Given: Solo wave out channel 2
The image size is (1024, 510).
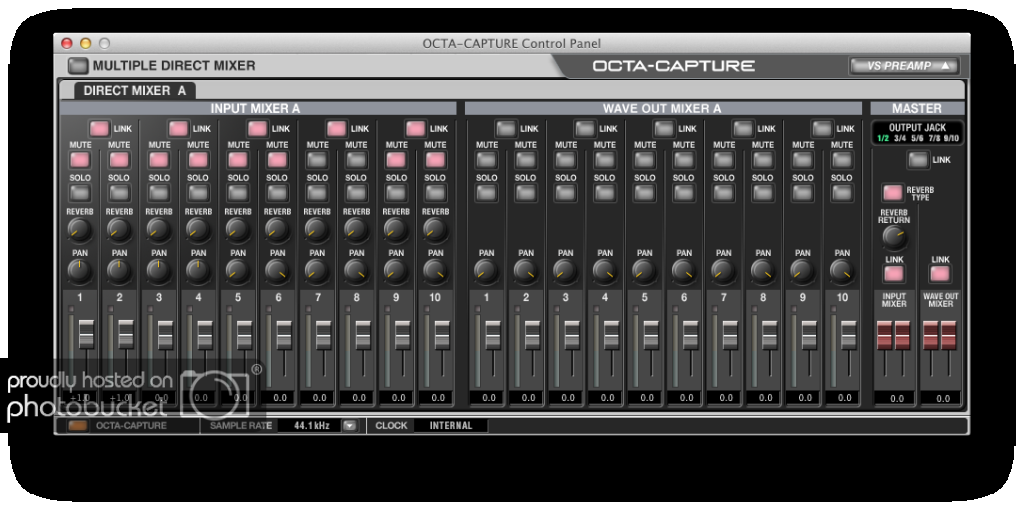Looking at the screenshot, I should point(526,193).
